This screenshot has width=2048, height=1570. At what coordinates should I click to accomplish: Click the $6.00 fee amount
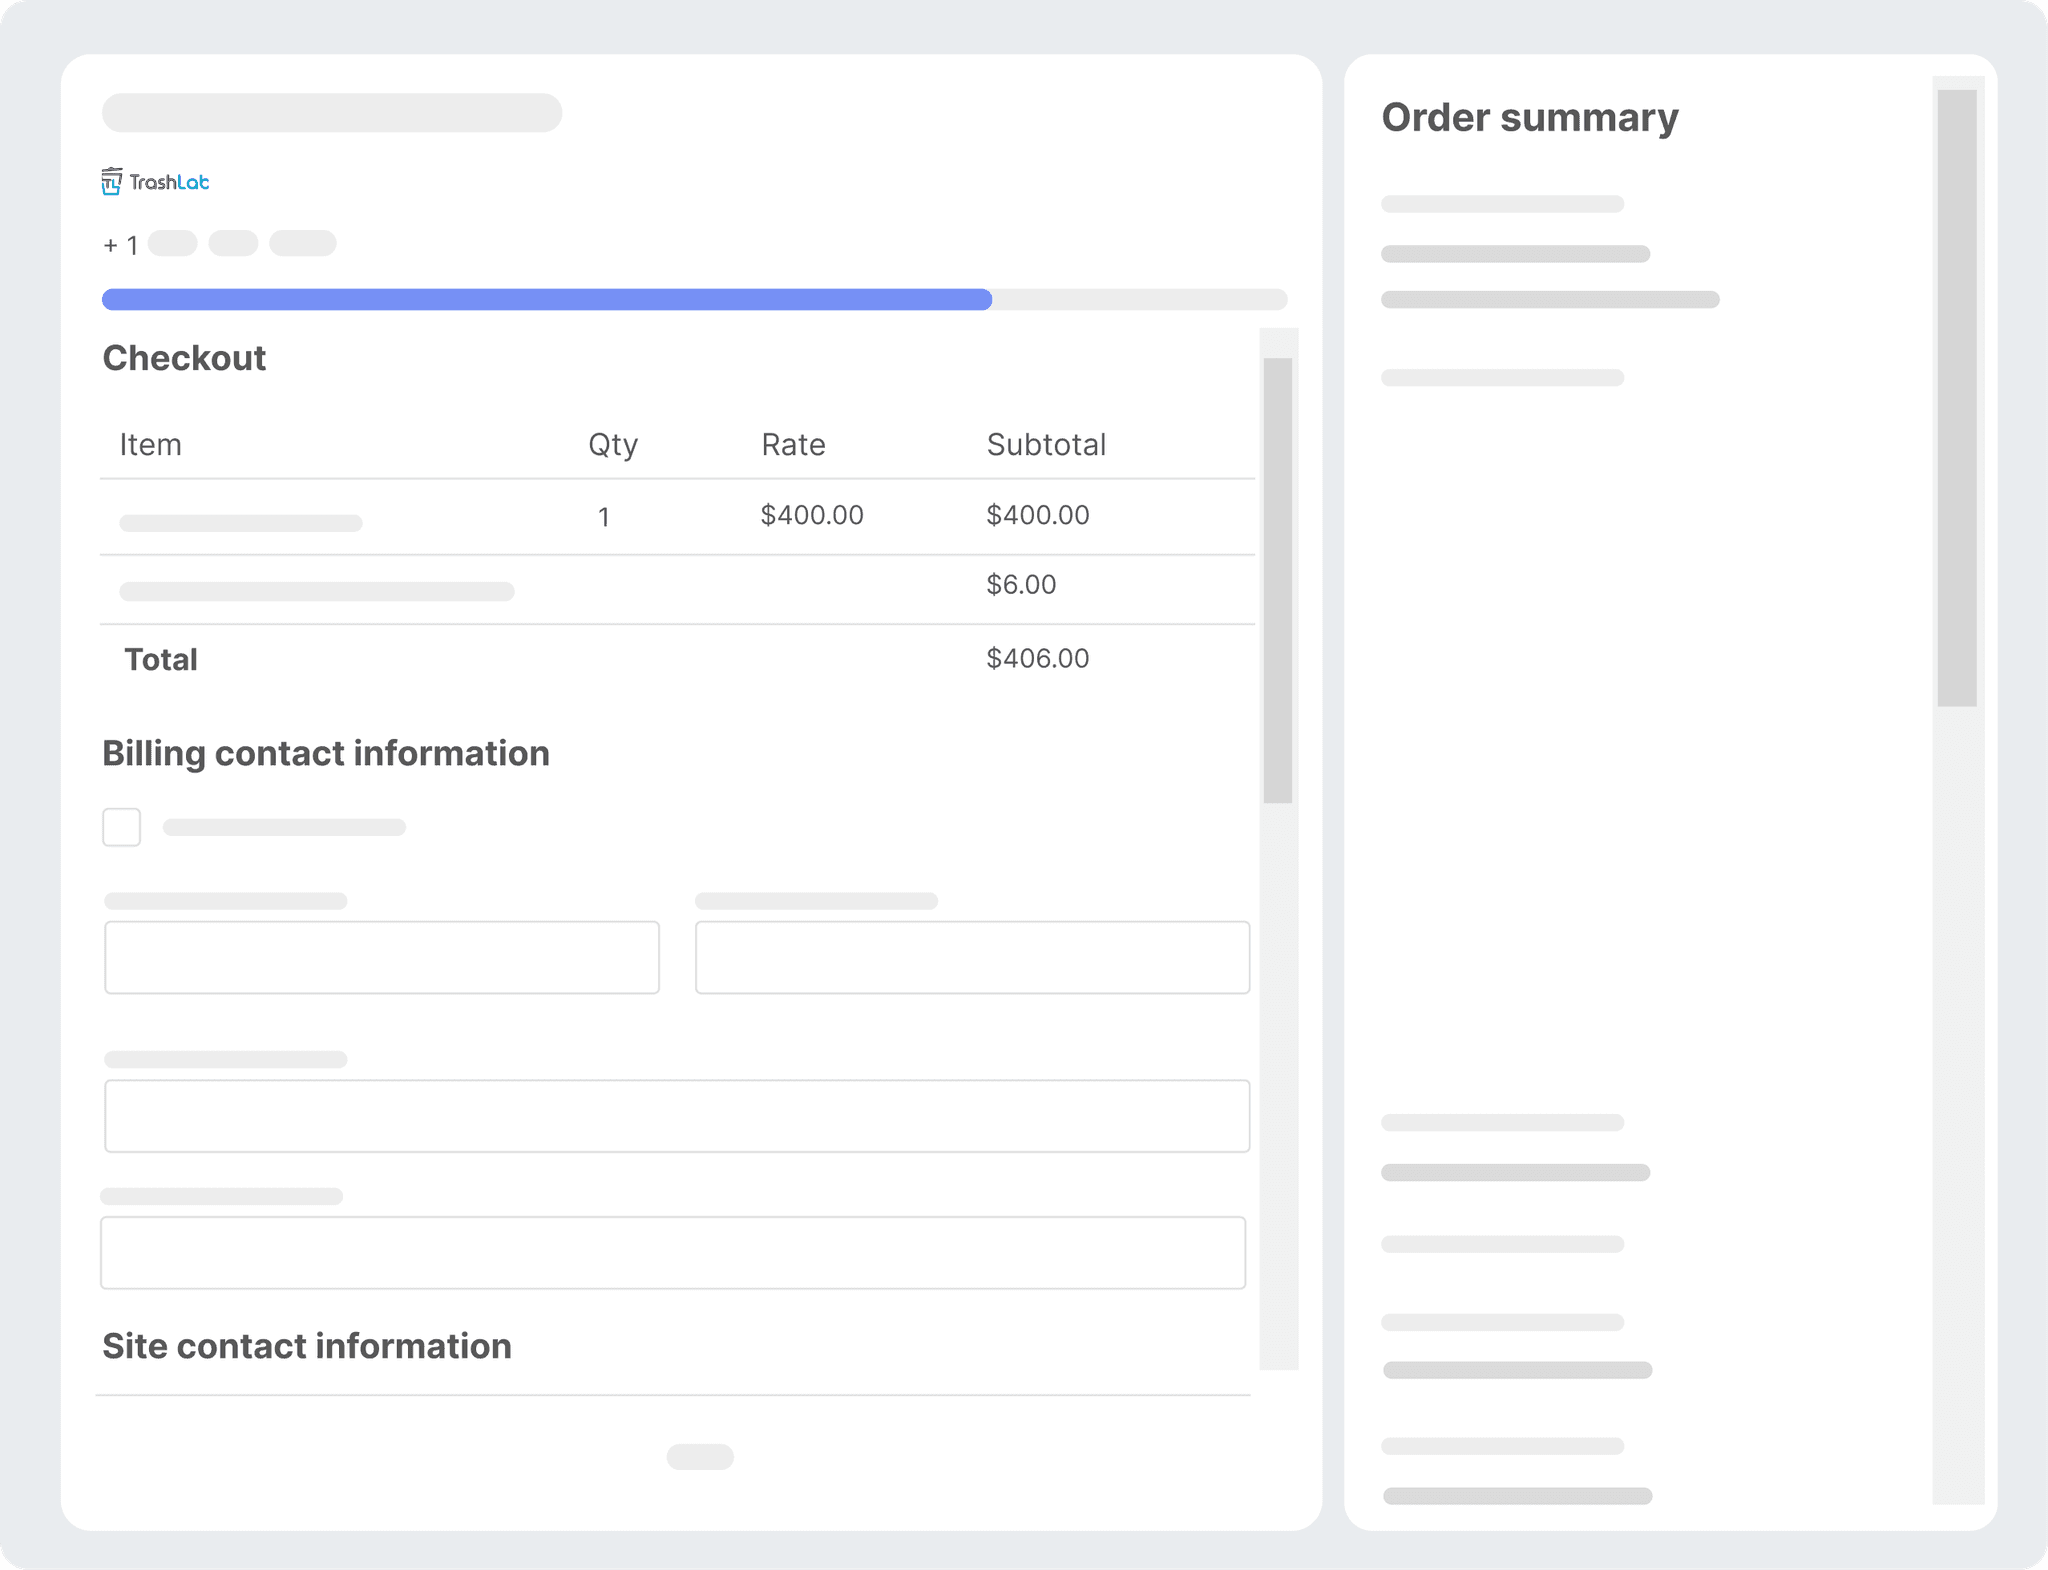coord(1020,585)
